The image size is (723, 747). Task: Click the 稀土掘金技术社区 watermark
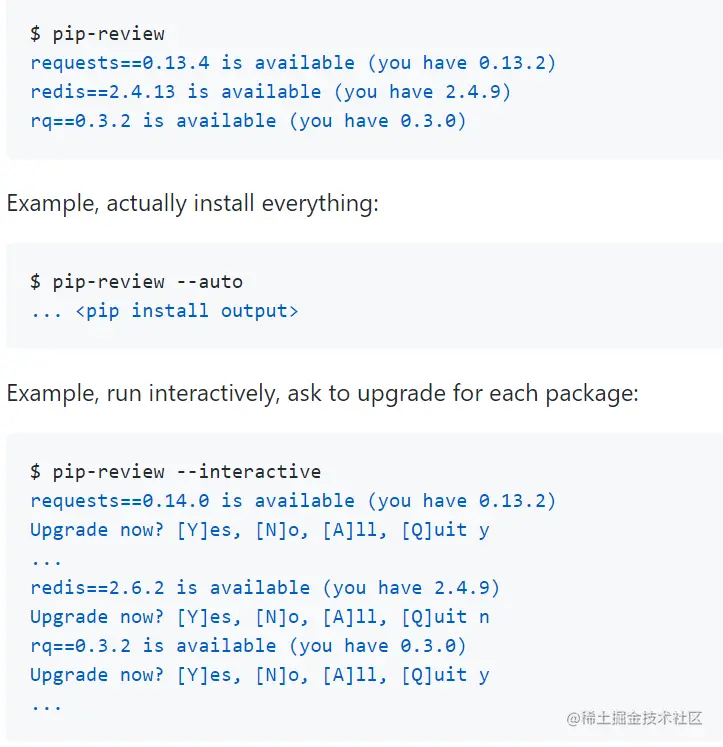point(634,717)
